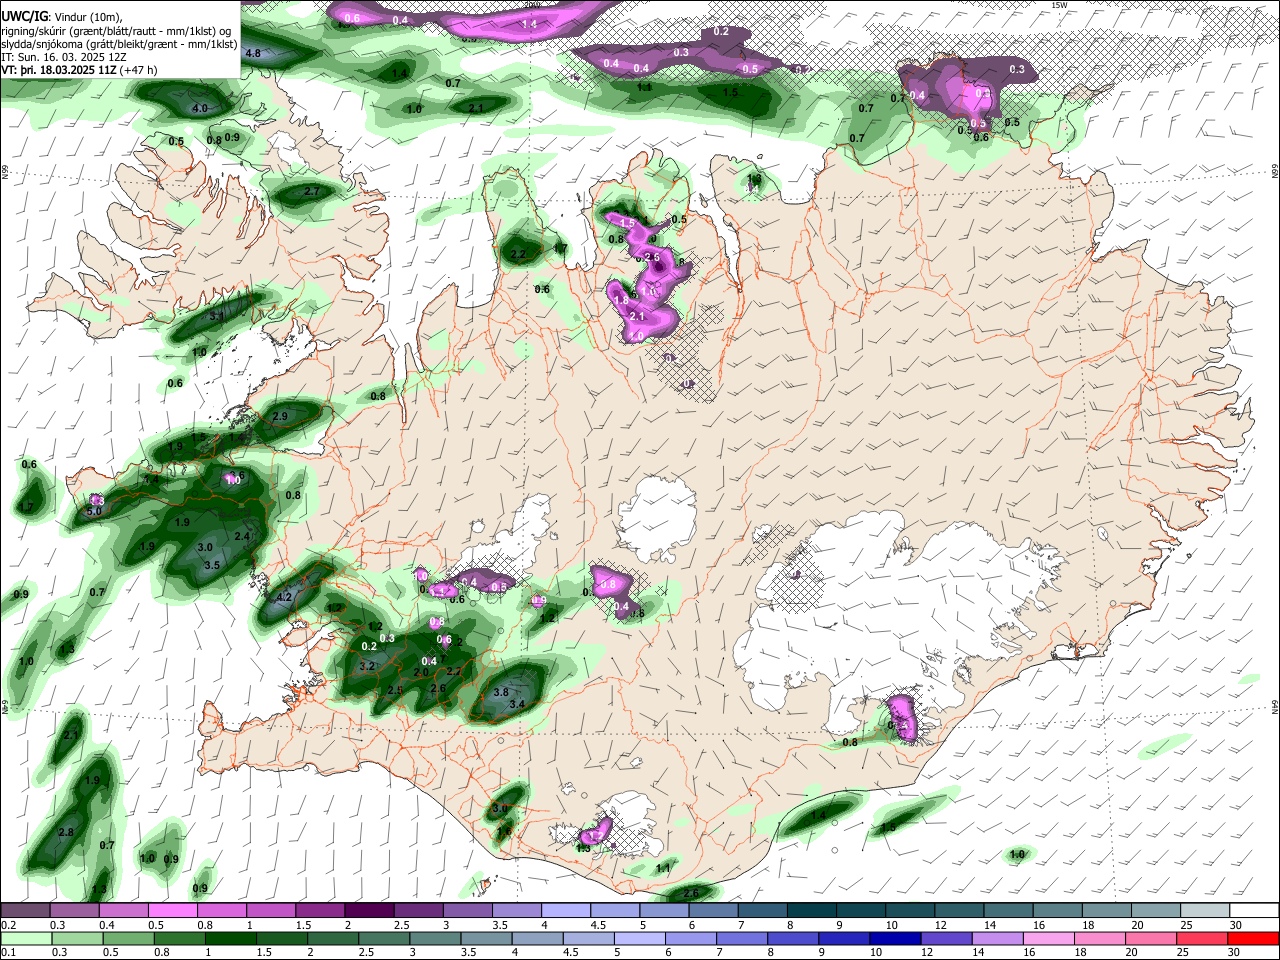Click the 'UWC/IG: Vindur (10m)' title text
1280x960 pixels.
(x=62, y=17)
